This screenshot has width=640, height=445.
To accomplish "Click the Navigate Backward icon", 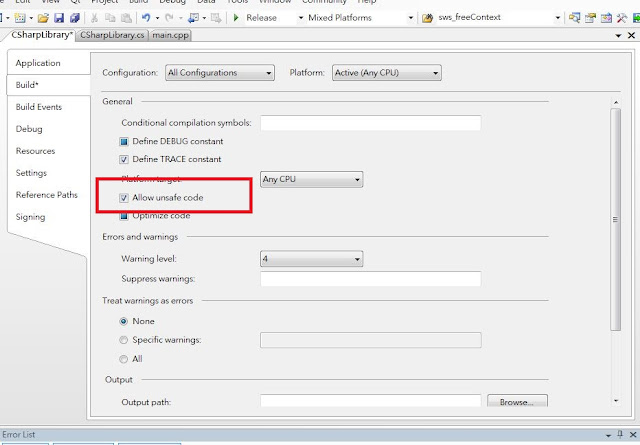I will [193, 18].
